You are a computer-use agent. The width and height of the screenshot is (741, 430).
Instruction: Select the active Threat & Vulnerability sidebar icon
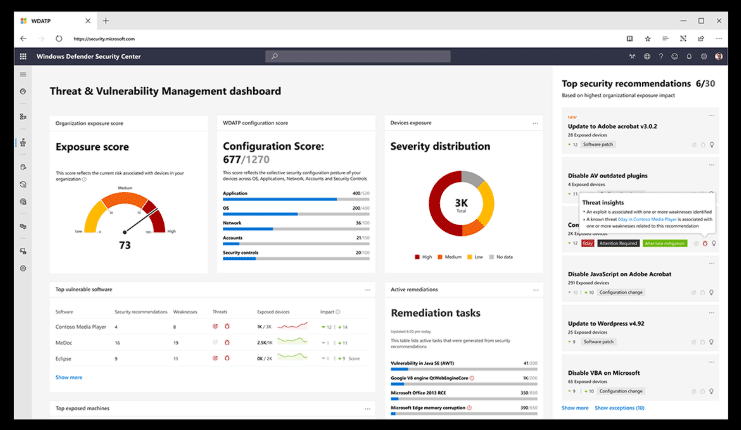pyautogui.click(x=23, y=142)
